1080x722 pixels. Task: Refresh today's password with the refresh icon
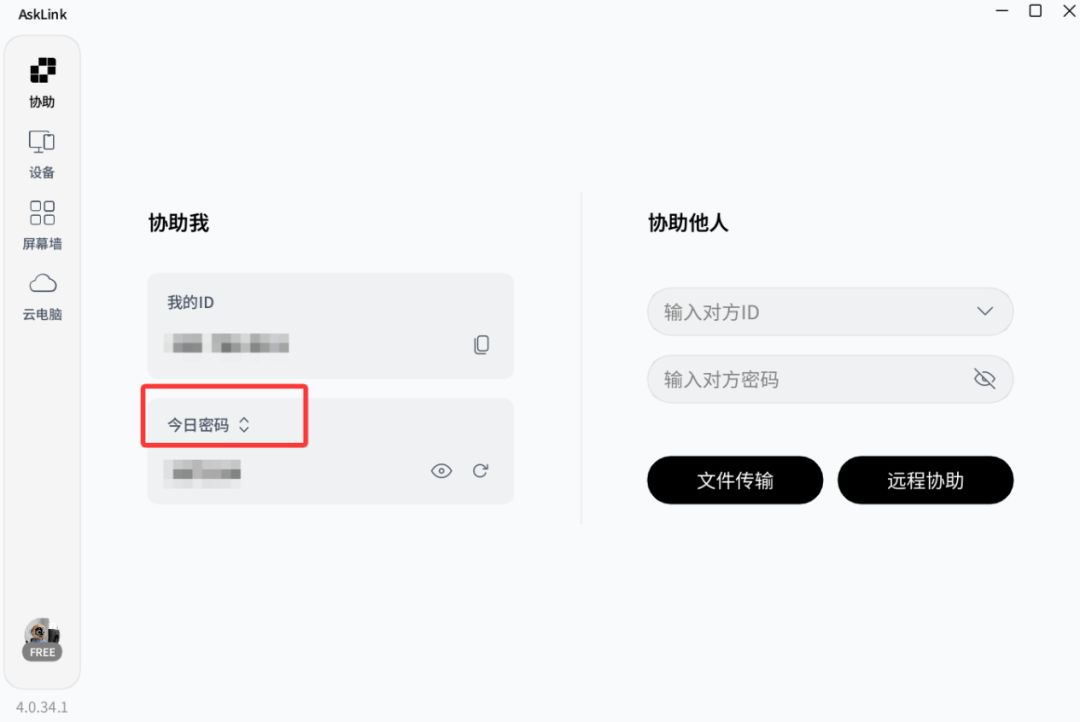(481, 471)
